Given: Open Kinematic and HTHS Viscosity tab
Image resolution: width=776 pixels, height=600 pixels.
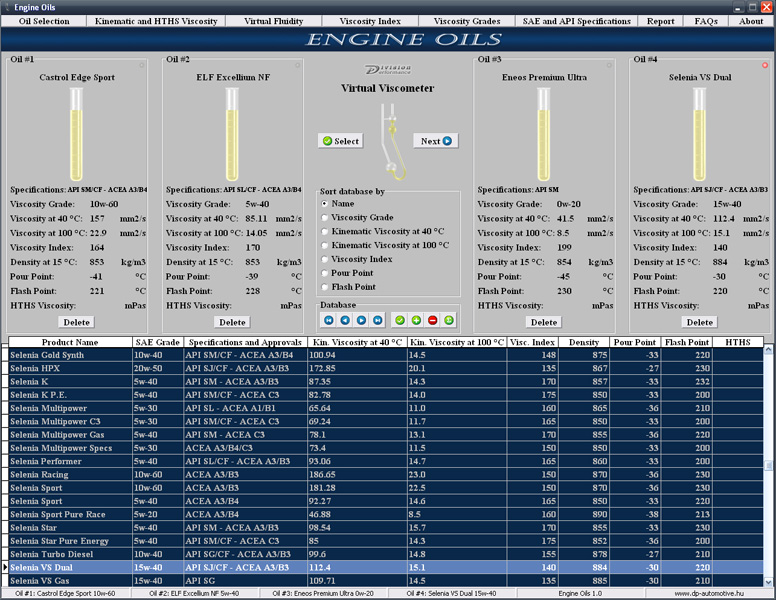Looking at the screenshot, I should point(156,21).
